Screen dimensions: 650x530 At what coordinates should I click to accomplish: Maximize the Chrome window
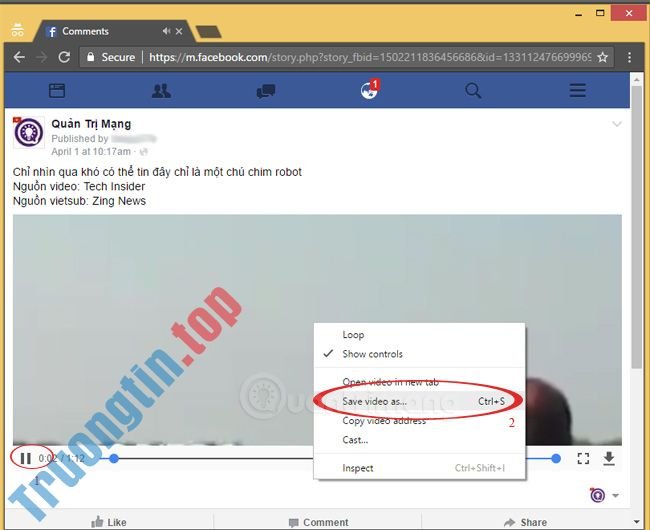(x=600, y=13)
